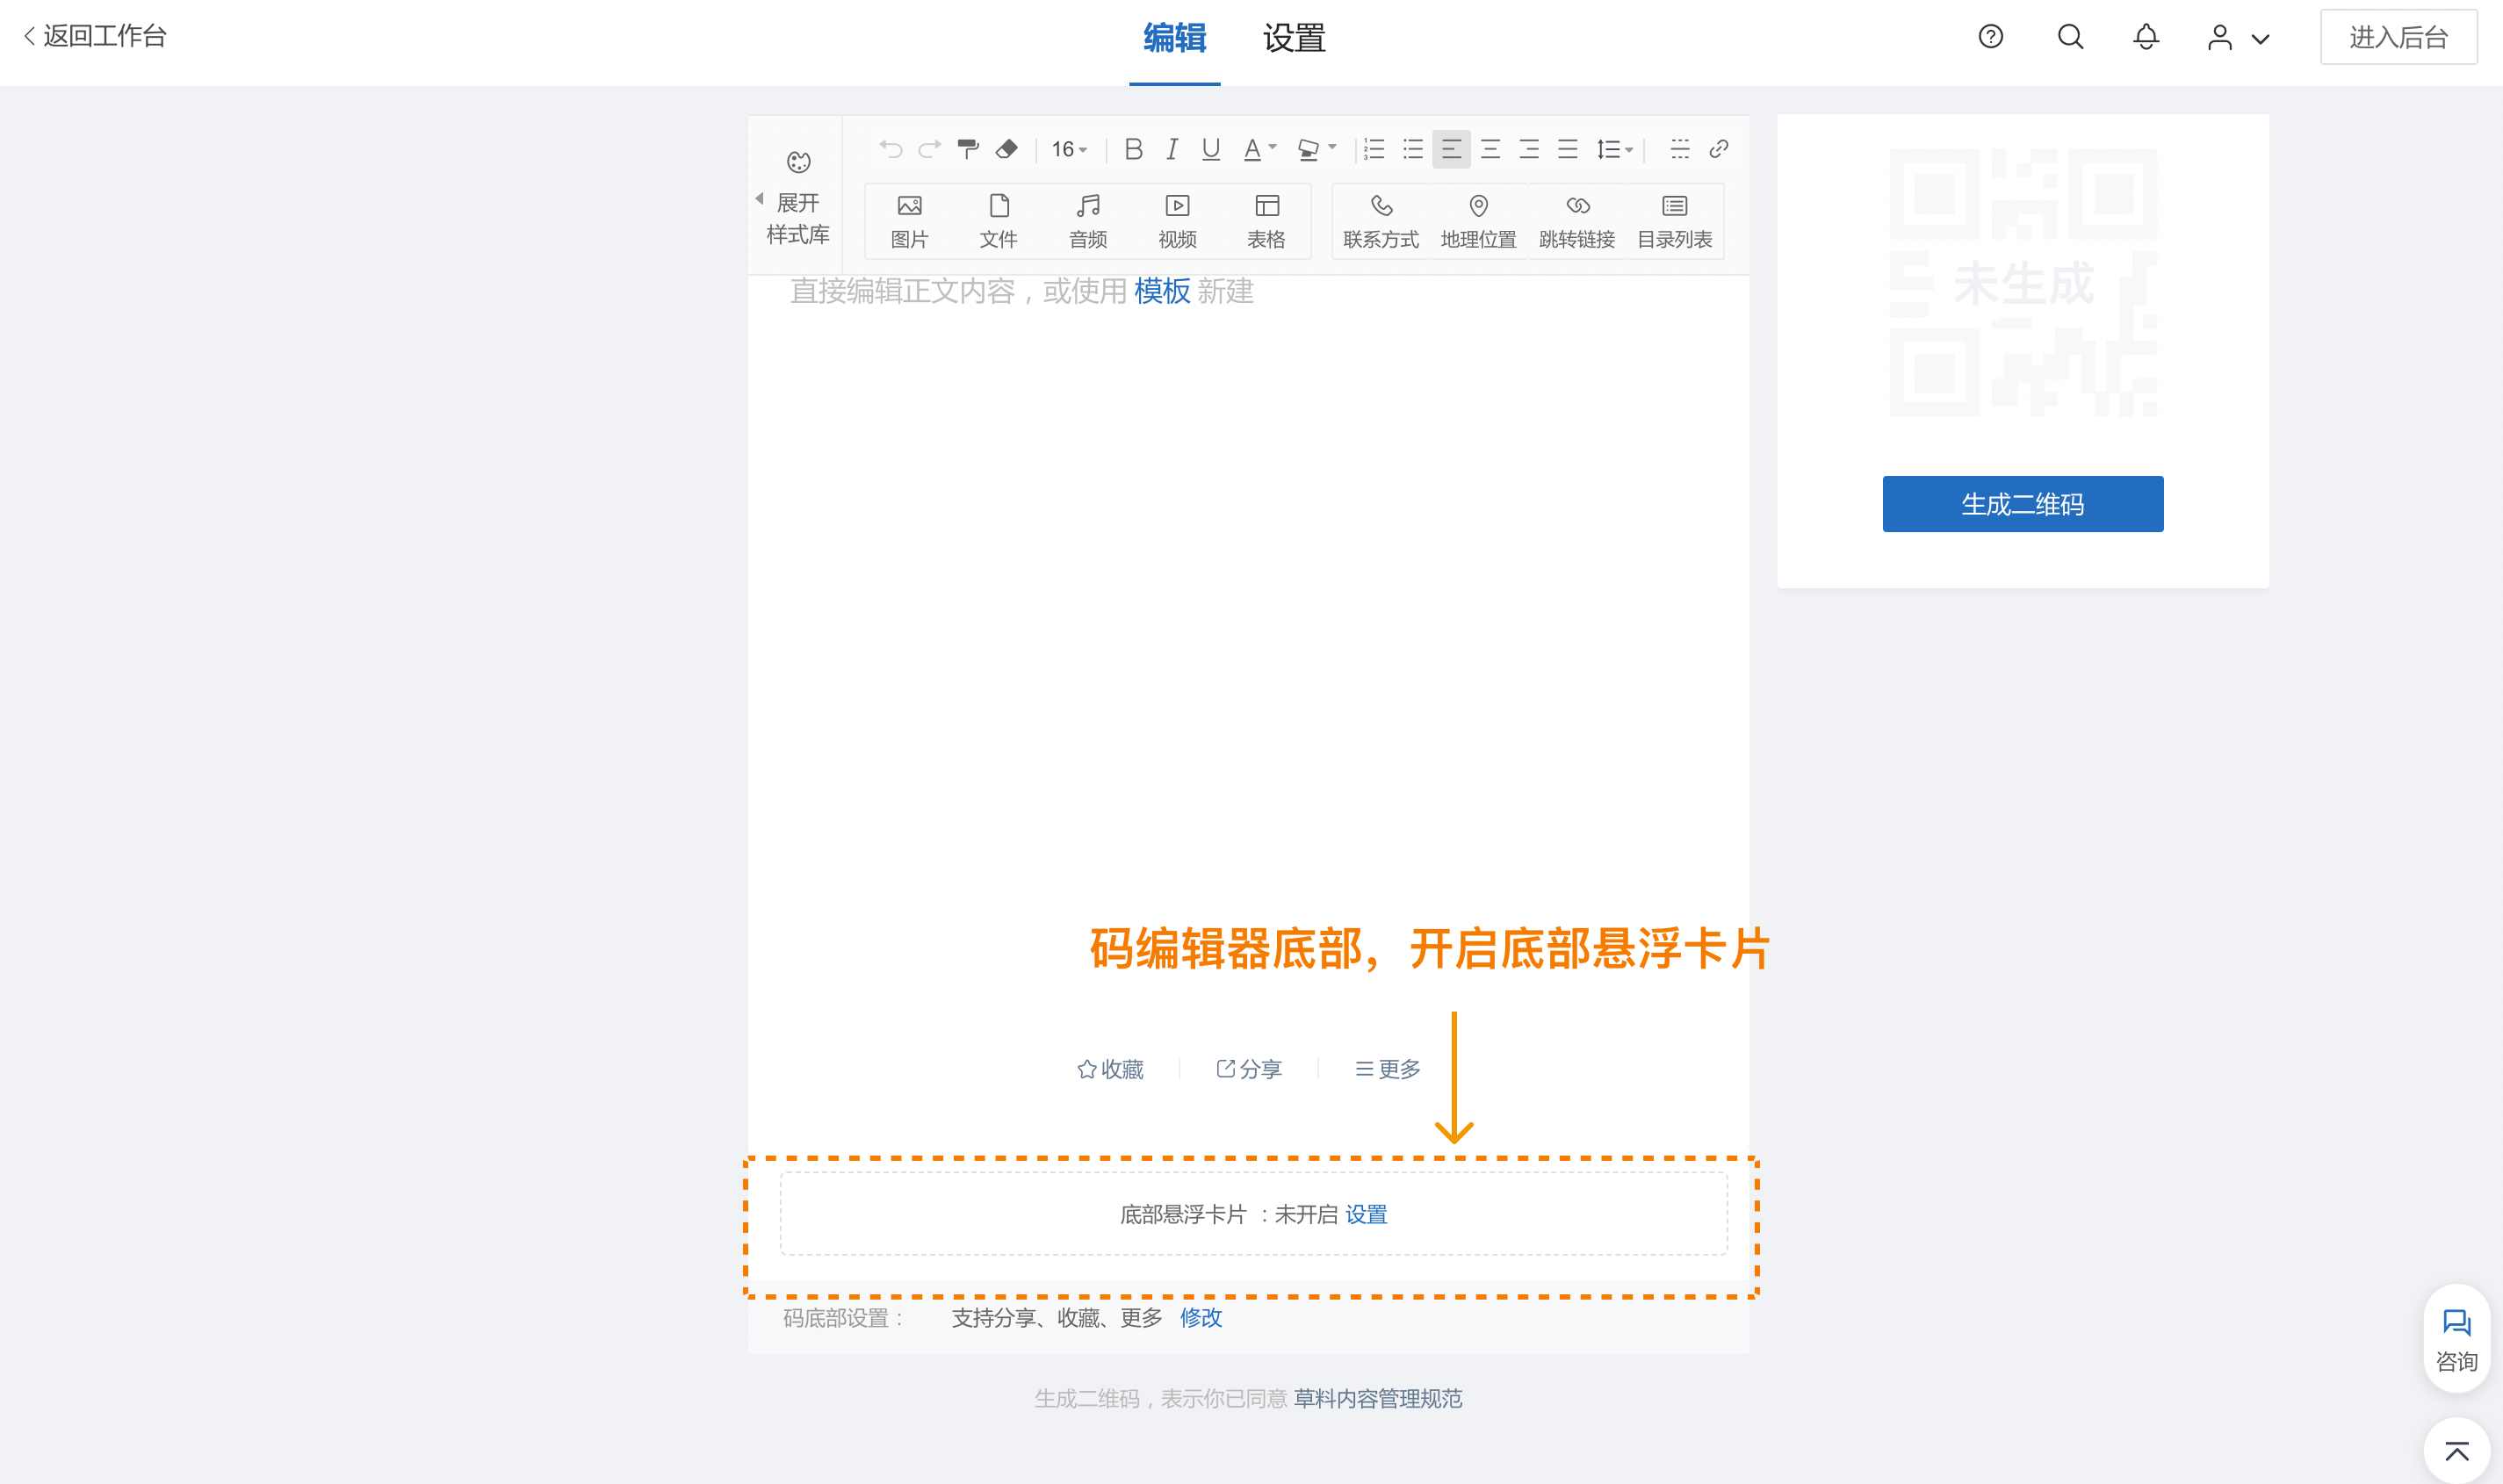
Task: Toggle underline formatting
Action: coord(1211,149)
